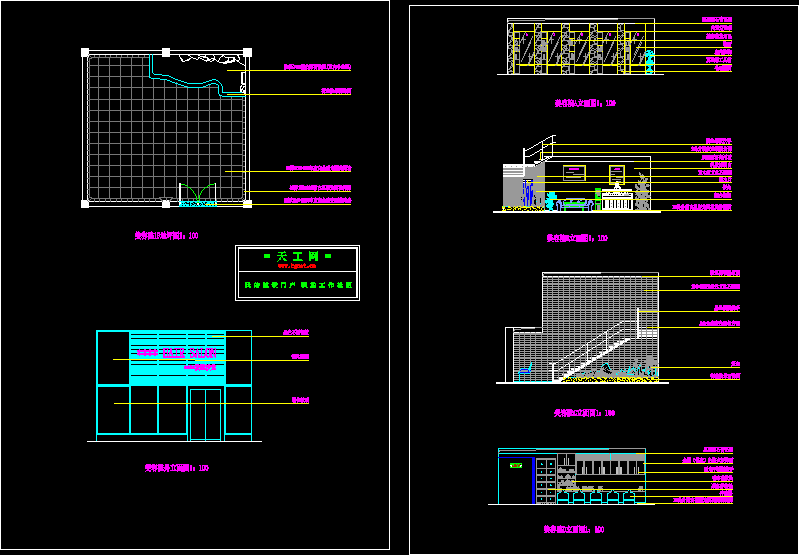Click the entrance door in the storefront elevation
799x555 pixels.
(205, 414)
